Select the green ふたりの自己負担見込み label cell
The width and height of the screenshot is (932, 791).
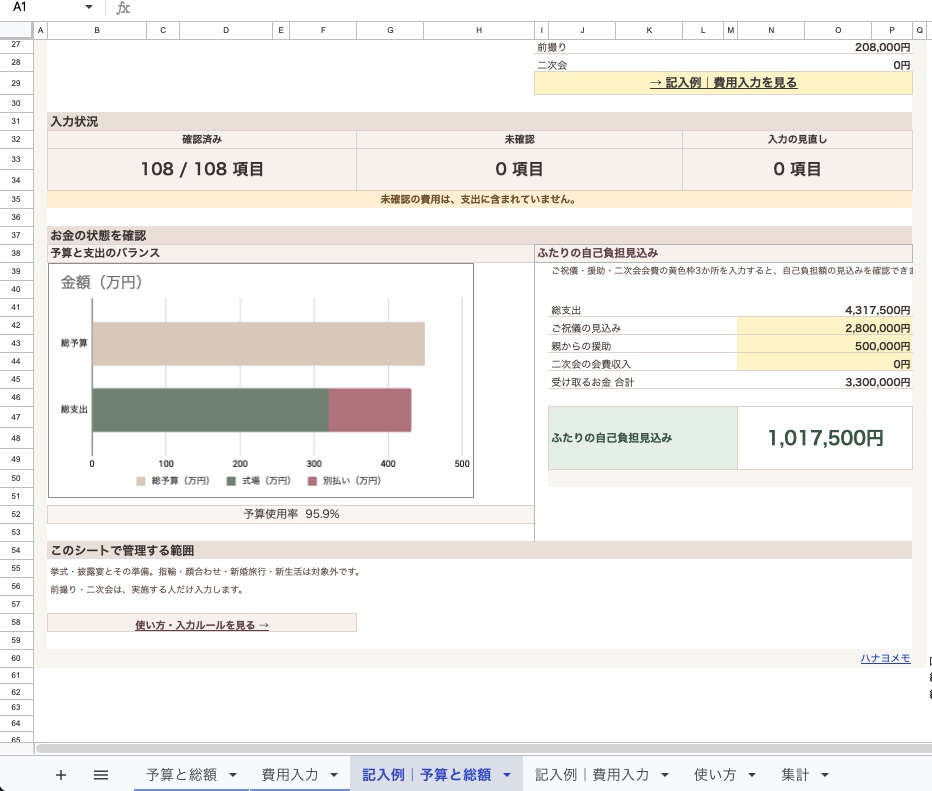643,438
